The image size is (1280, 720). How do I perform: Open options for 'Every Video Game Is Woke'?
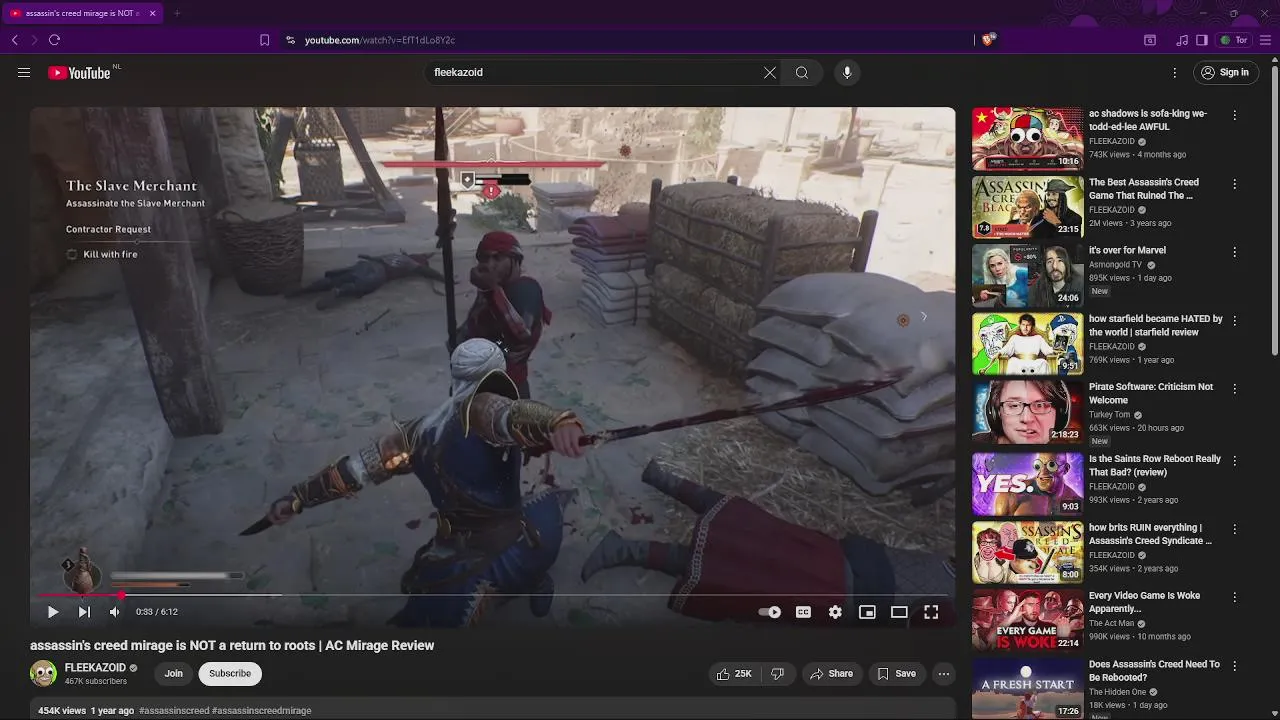[1234, 597]
